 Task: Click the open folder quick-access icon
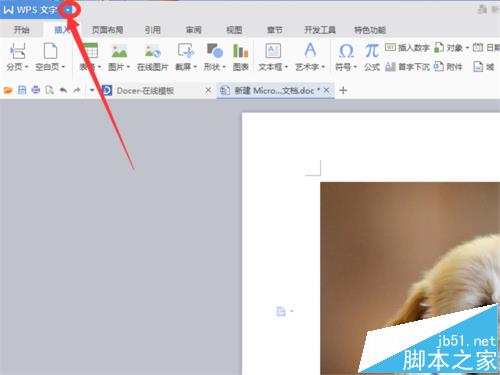8,90
